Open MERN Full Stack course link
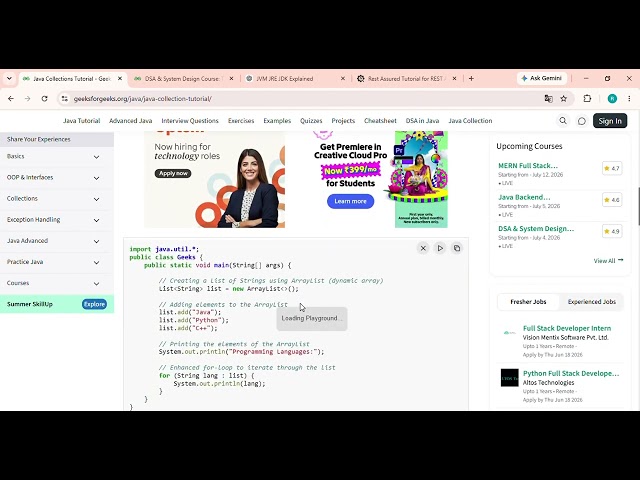 pos(528,166)
